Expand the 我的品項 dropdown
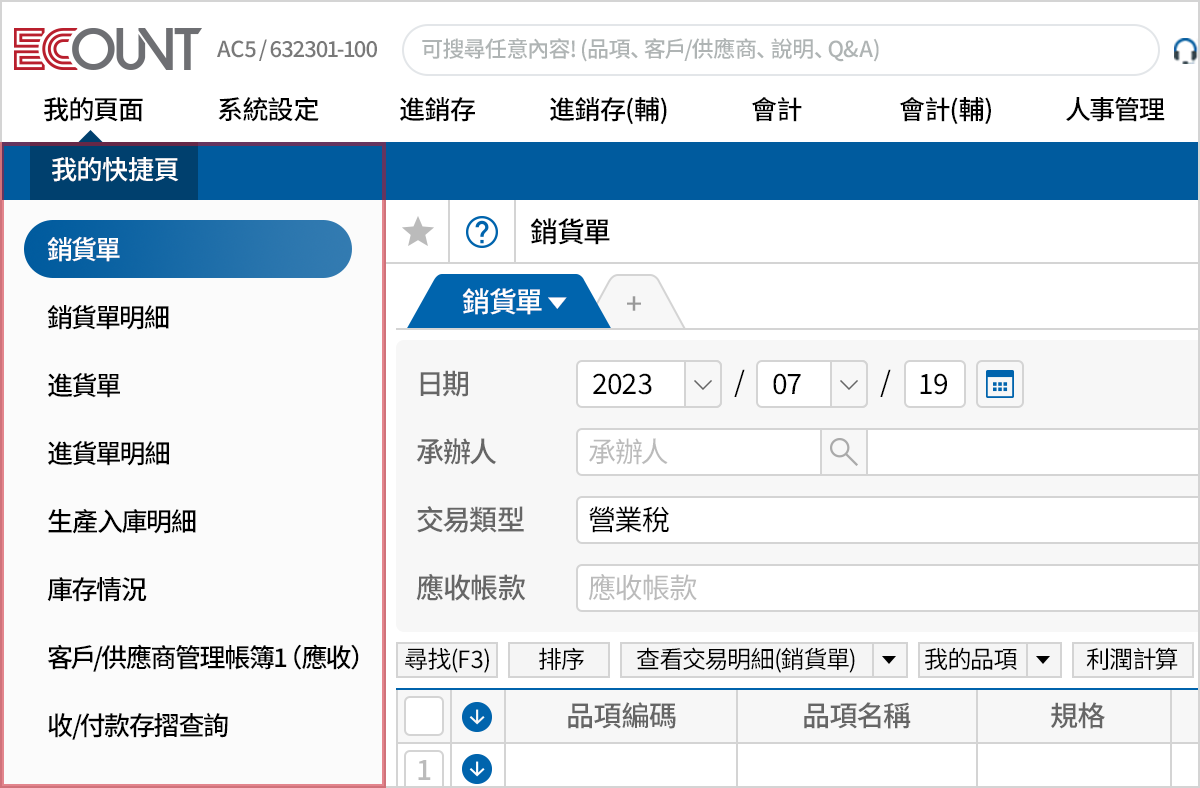 [x=1045, y=659]
